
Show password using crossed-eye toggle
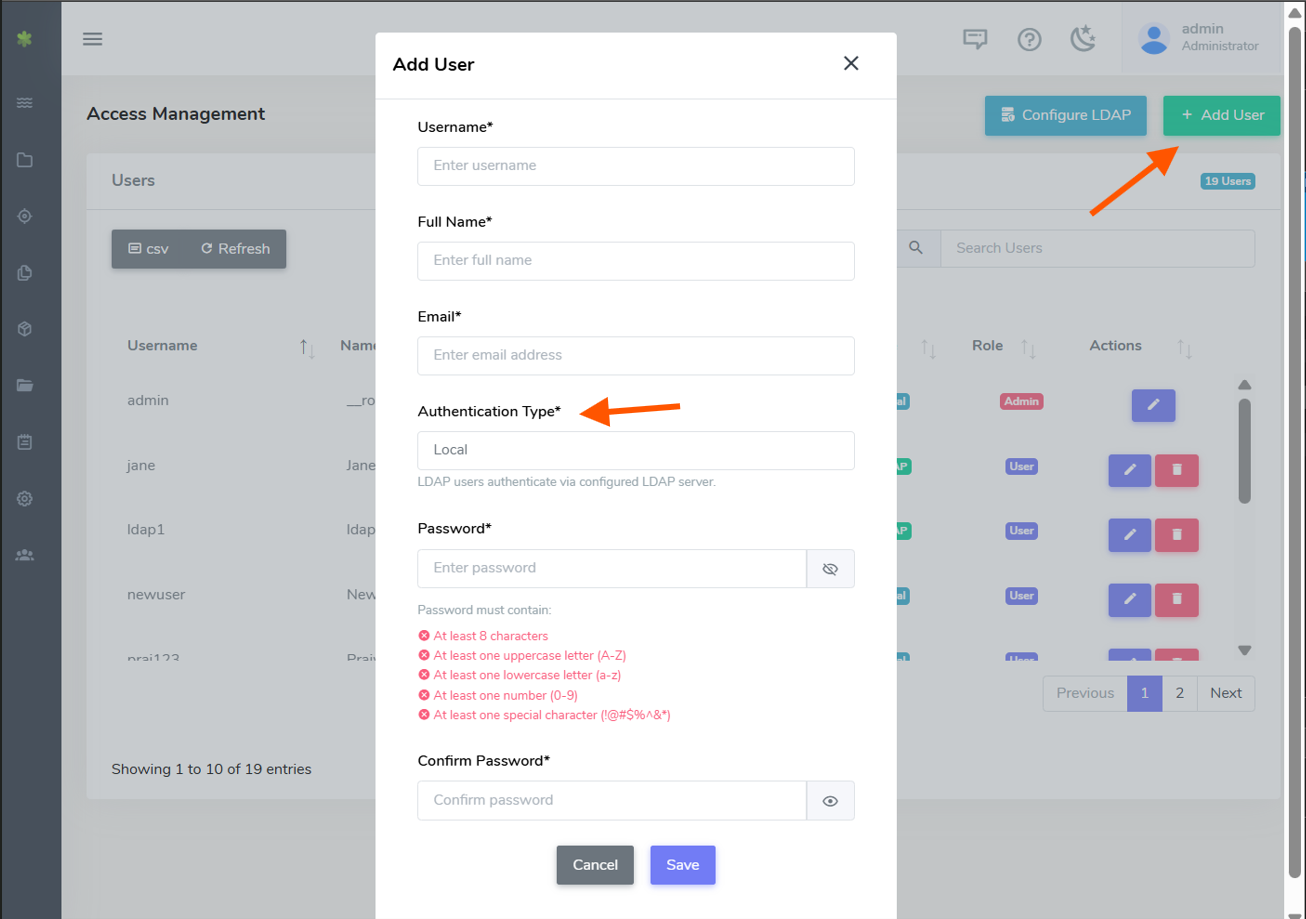(x=830, y=569)
